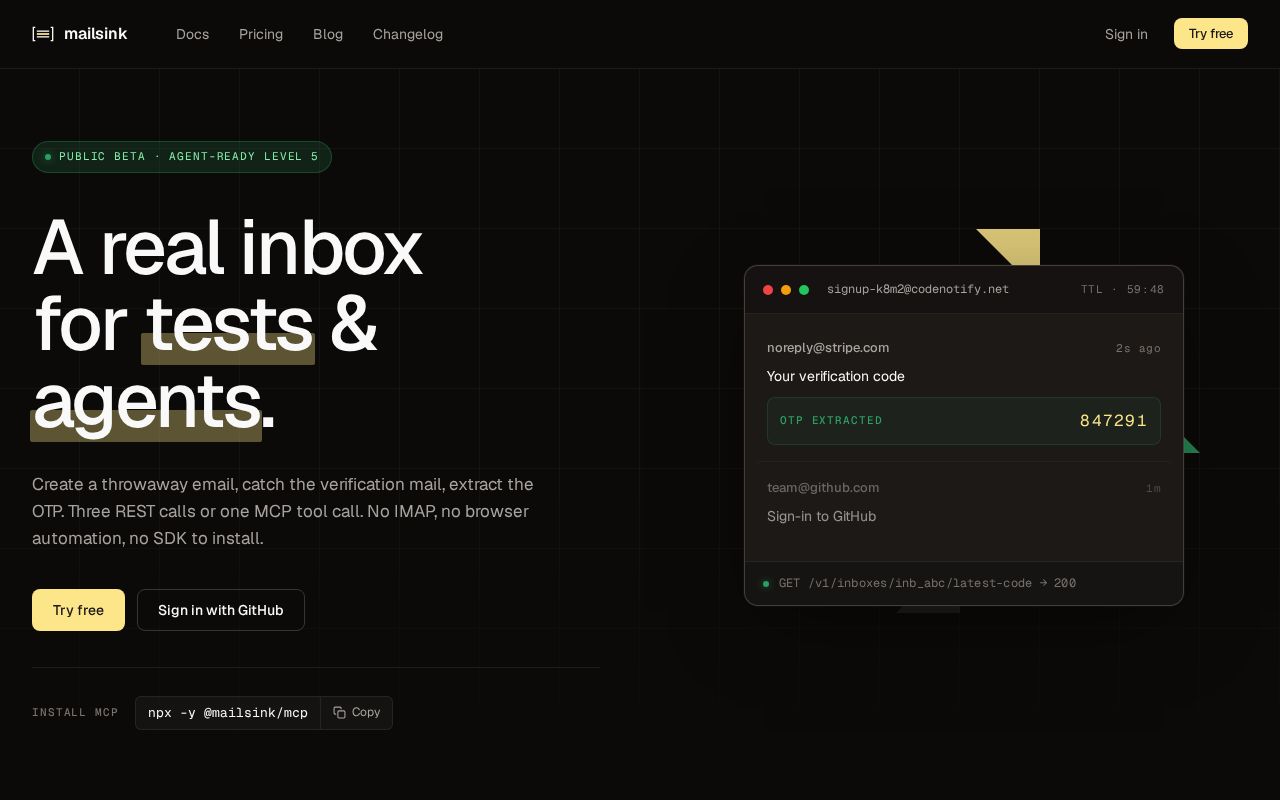This screenshot has height=800, width=1280.
Task: Open the Sign-in to GitHub email subject
Action: (x=821, y=517)
